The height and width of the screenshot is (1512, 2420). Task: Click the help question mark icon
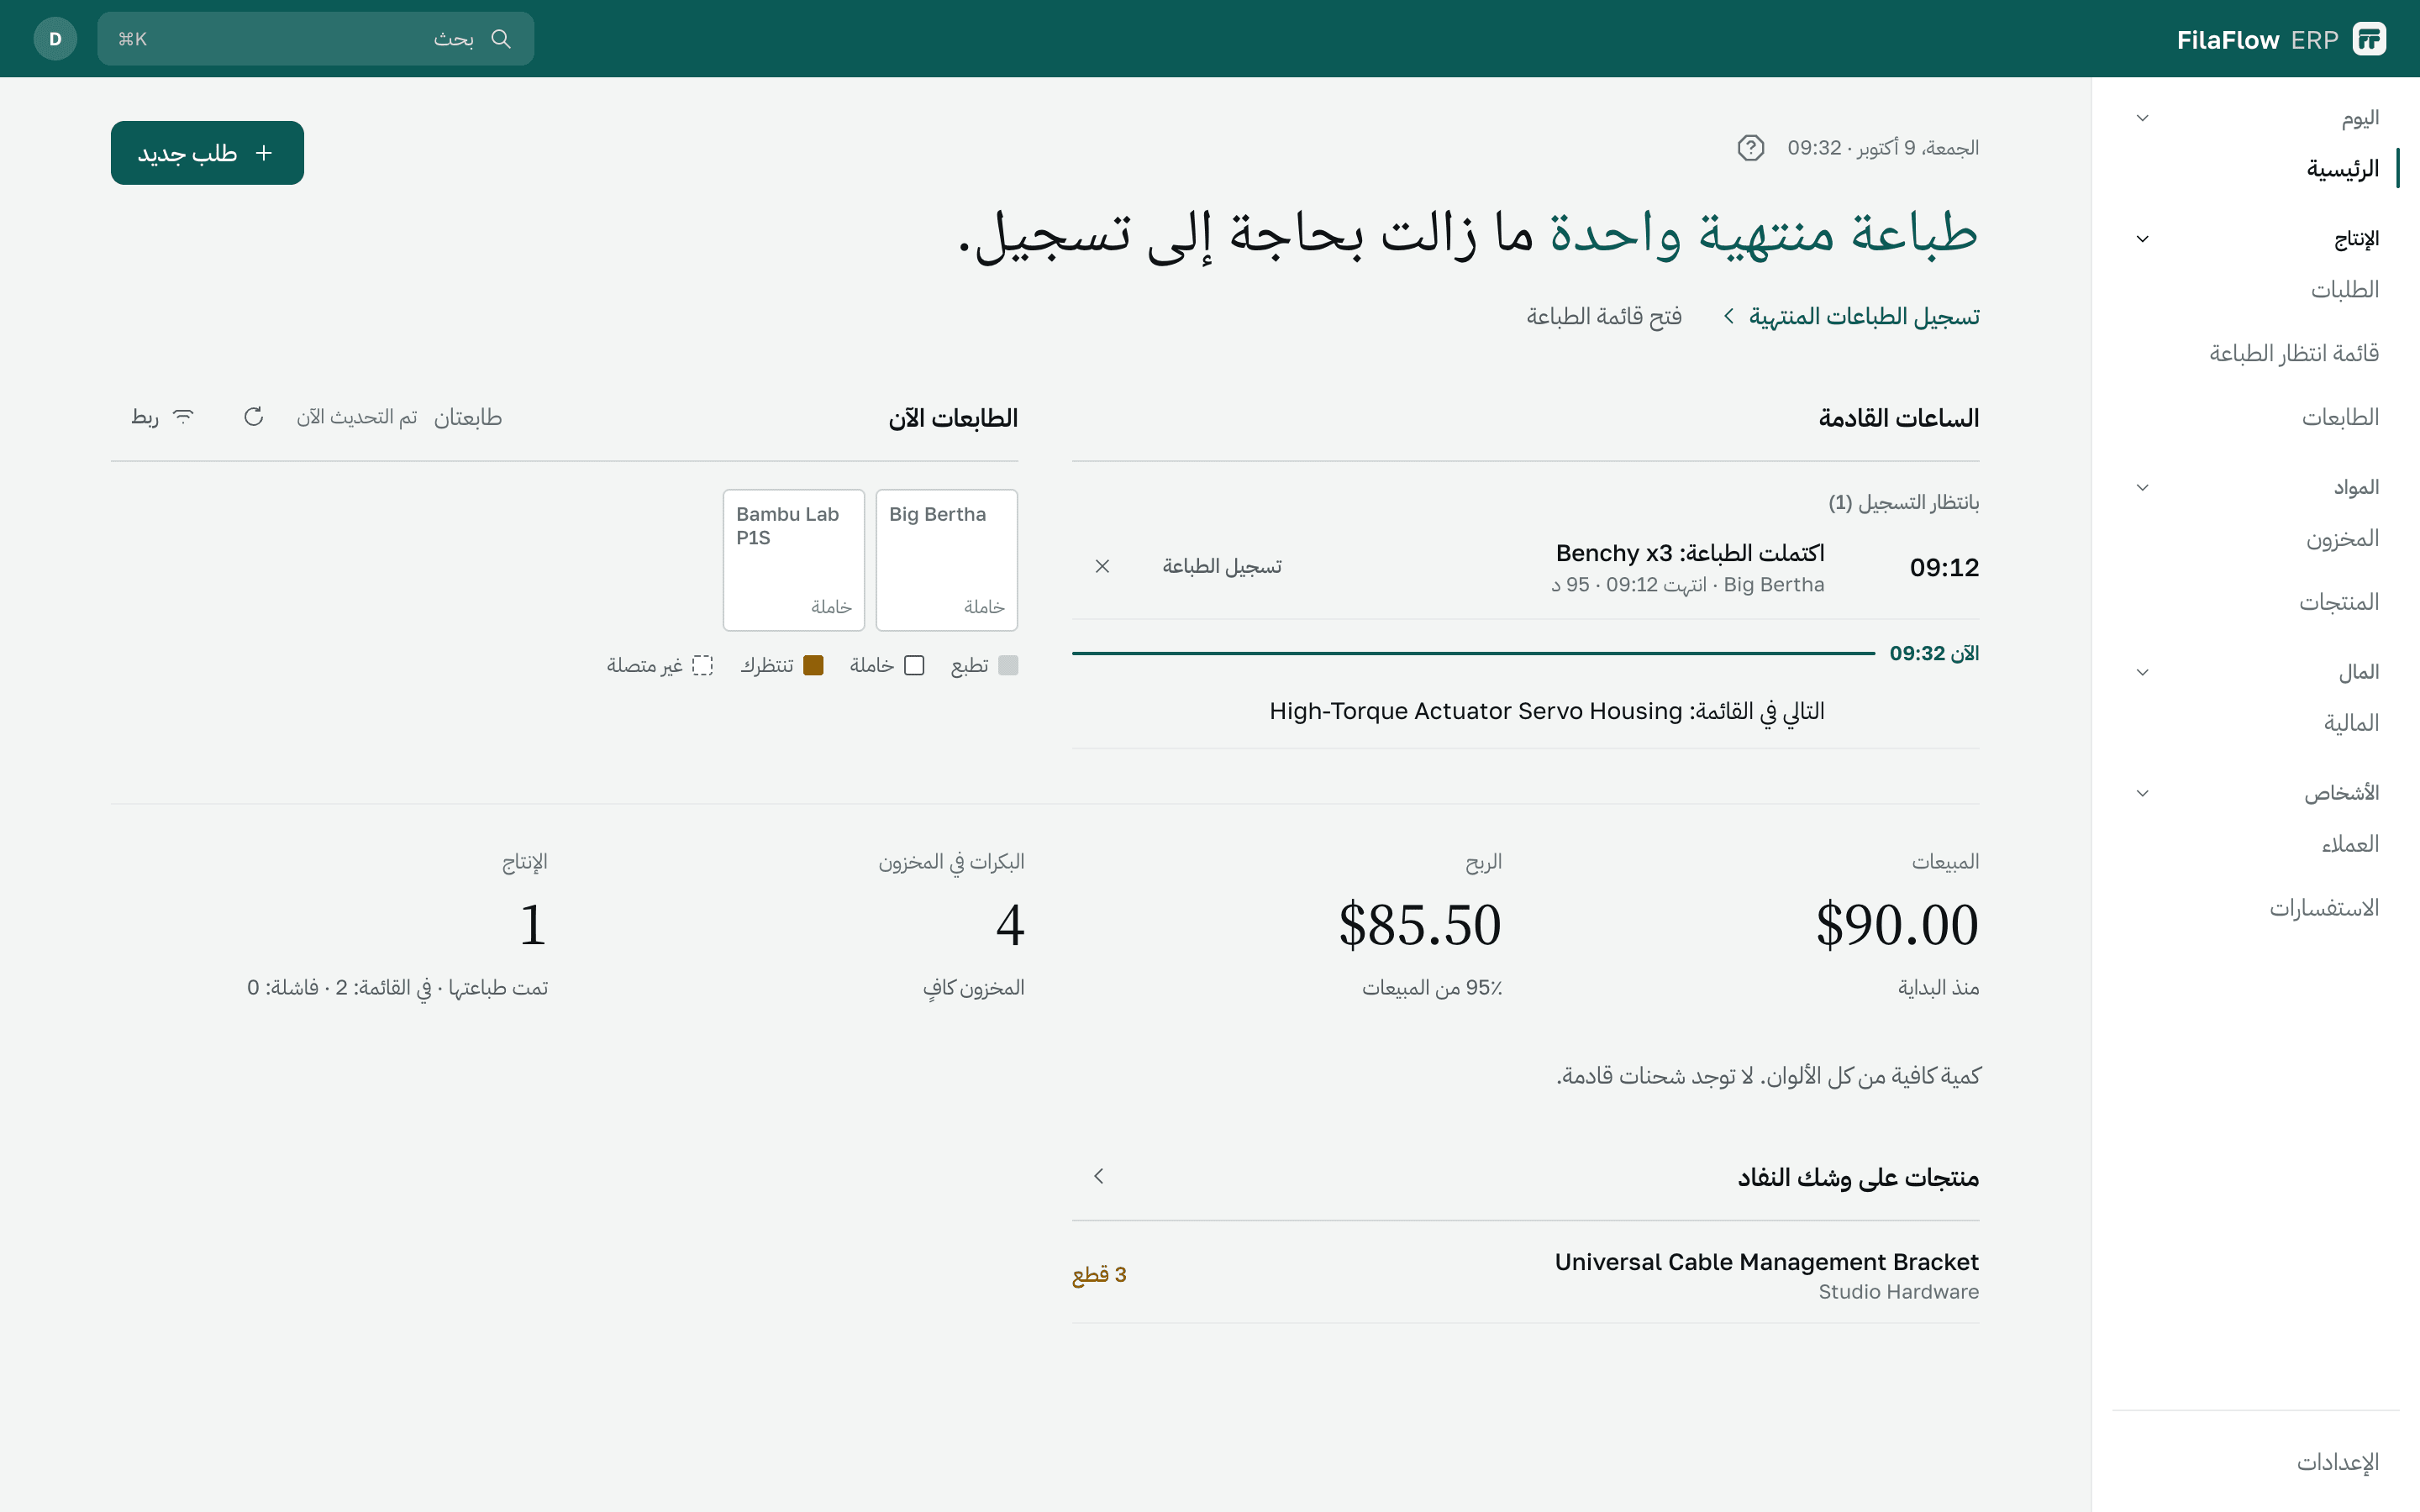pos(1750,148)
